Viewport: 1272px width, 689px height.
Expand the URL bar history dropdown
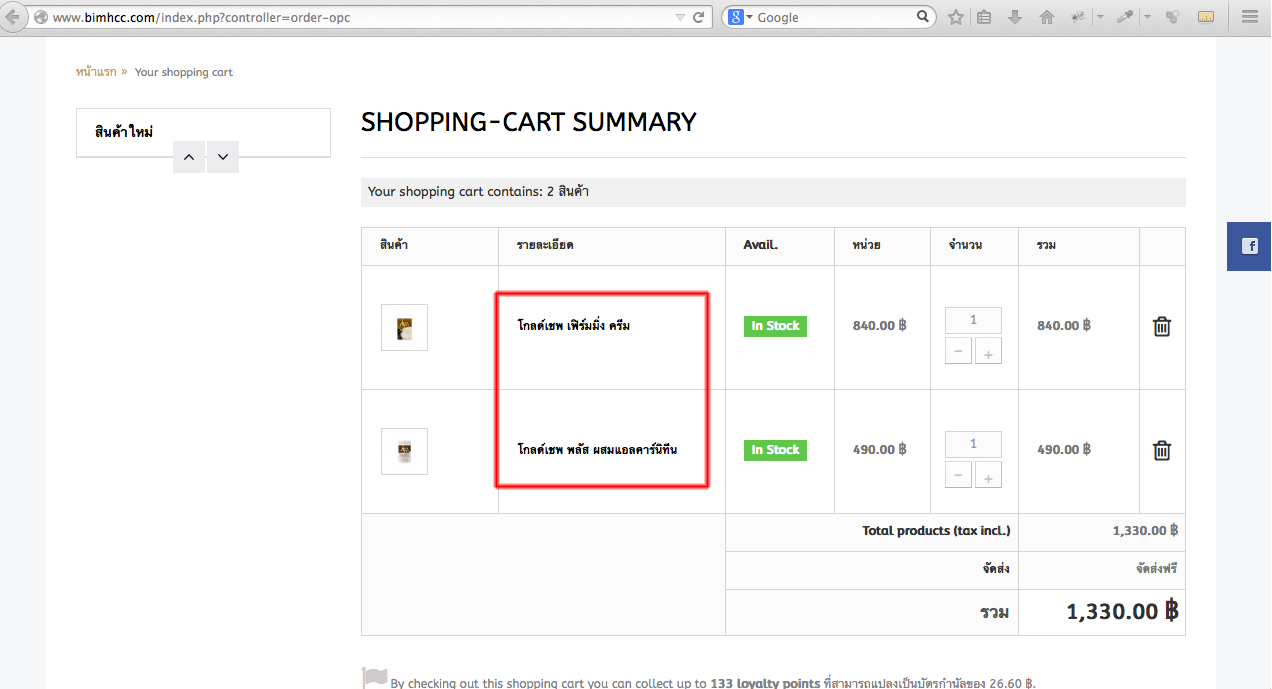tap(680, 17)
